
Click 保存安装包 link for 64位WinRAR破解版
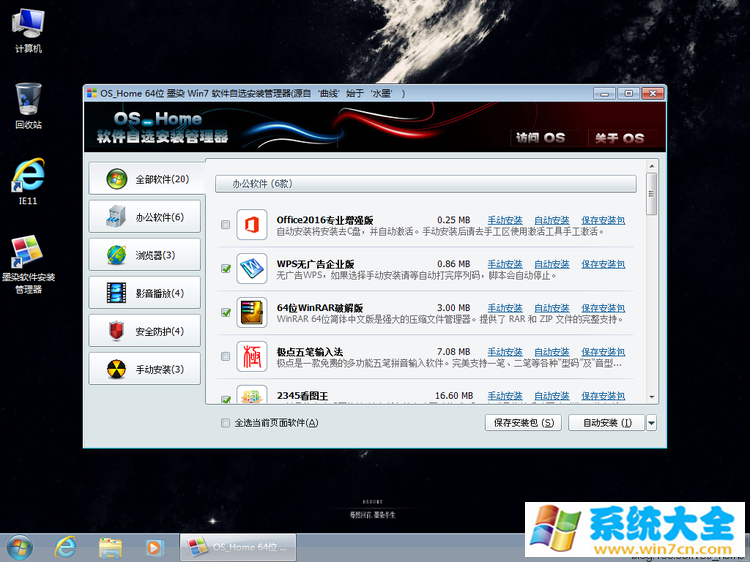603,308
